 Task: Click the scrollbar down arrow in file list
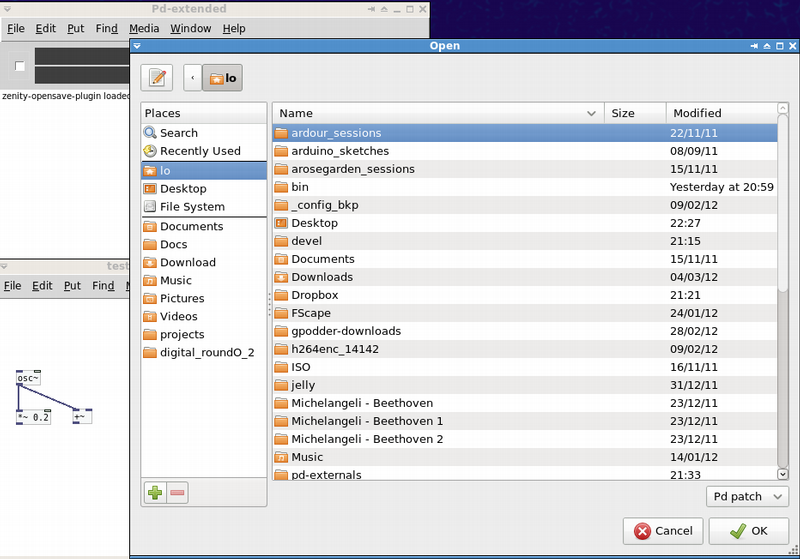point(783,474)
